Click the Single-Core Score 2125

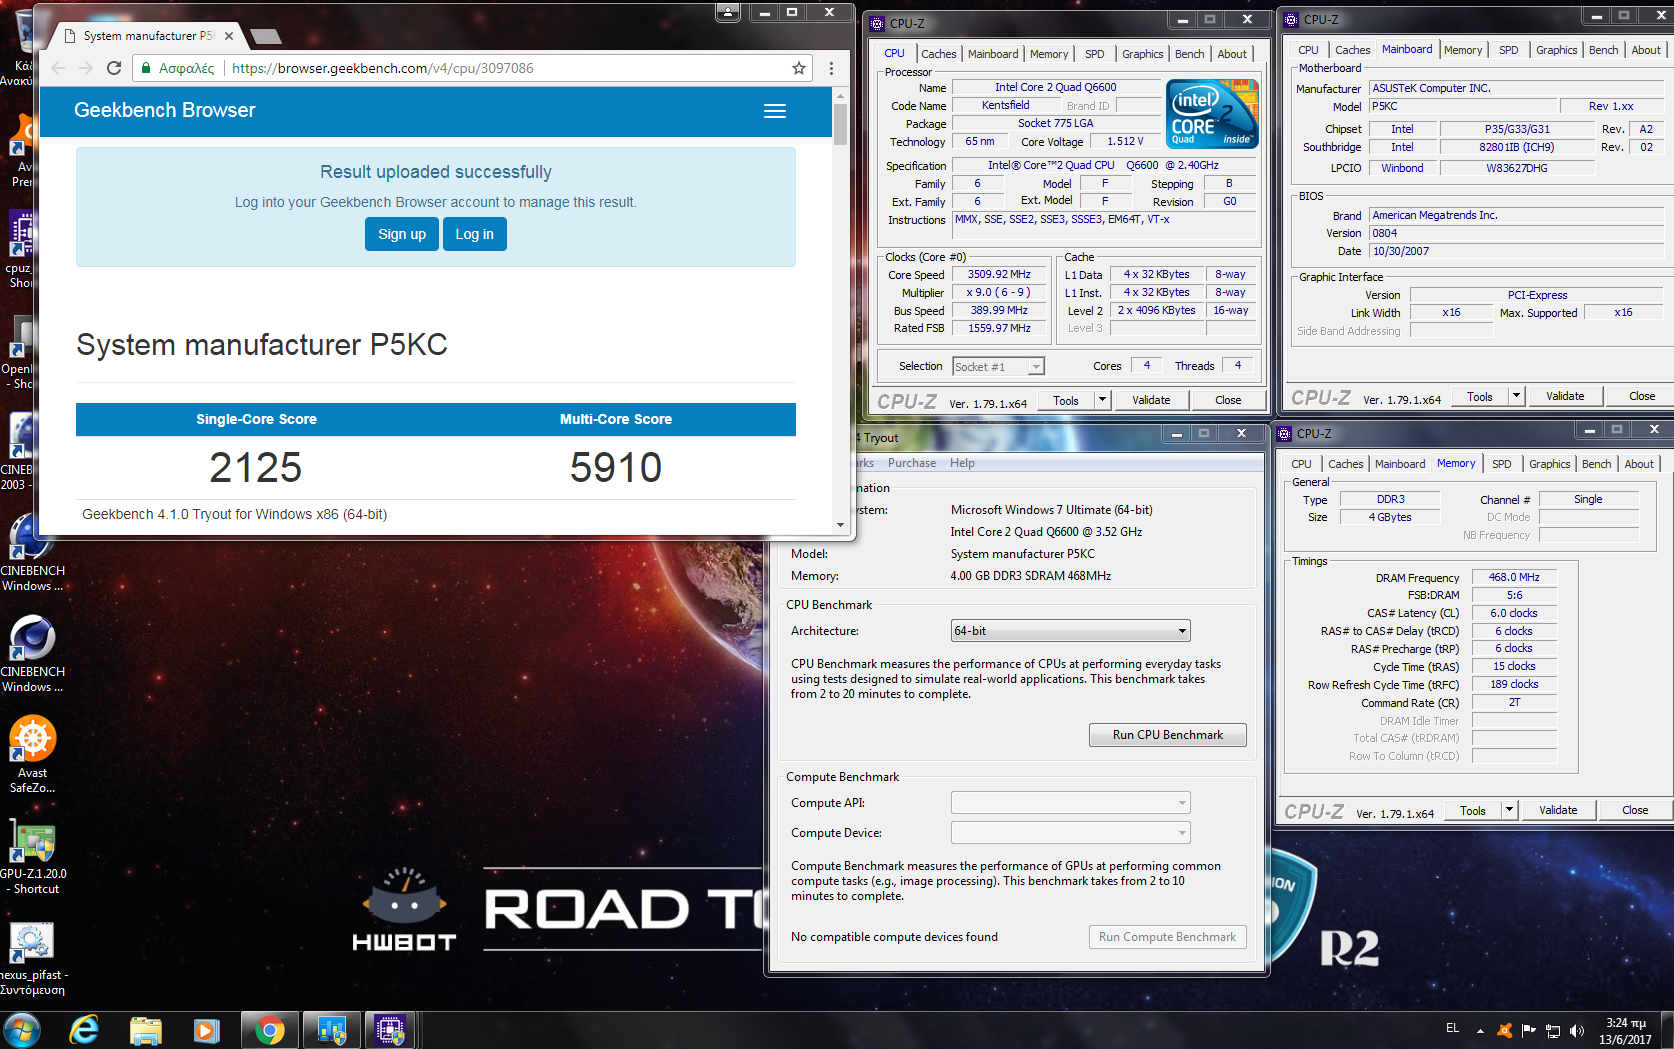tap(256, 467)
